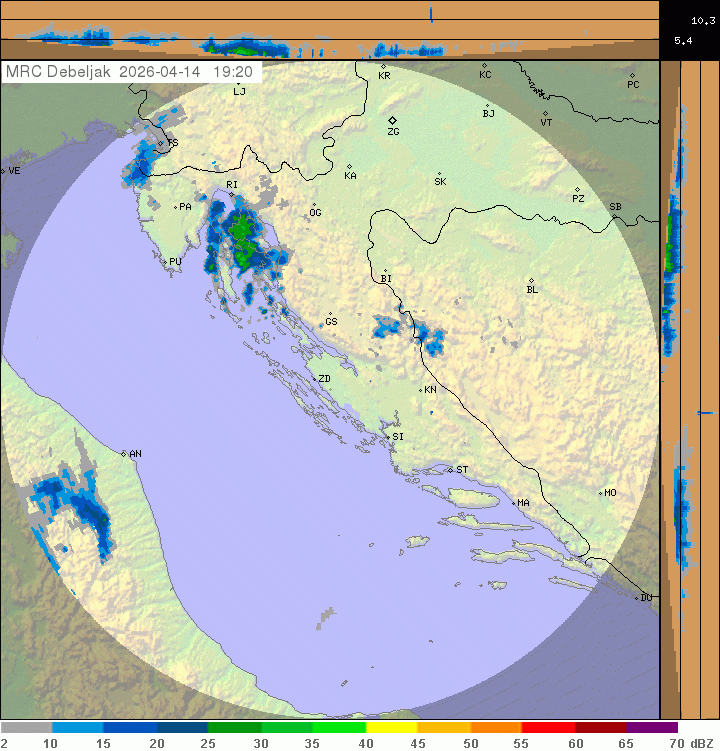Click the gray 2 dBZ legend swatch

click(x=26, y=728)
